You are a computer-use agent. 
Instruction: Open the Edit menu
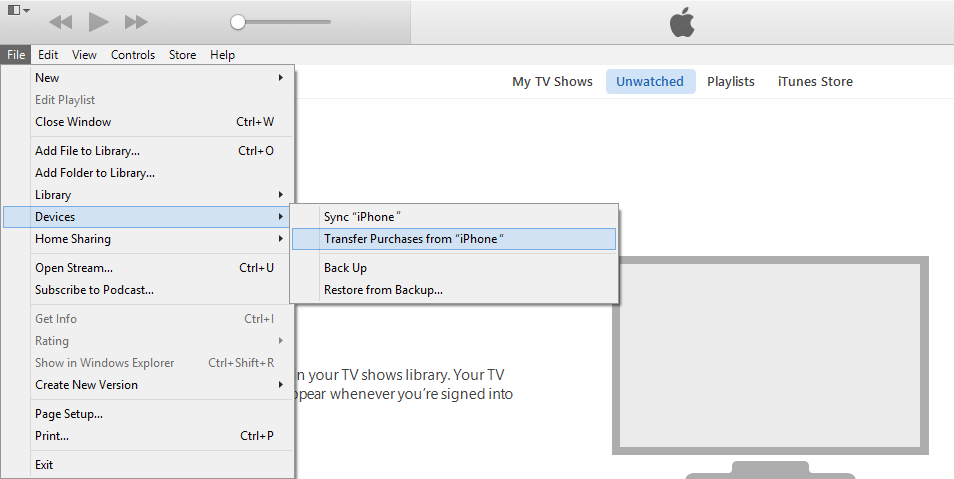[48, 55]
